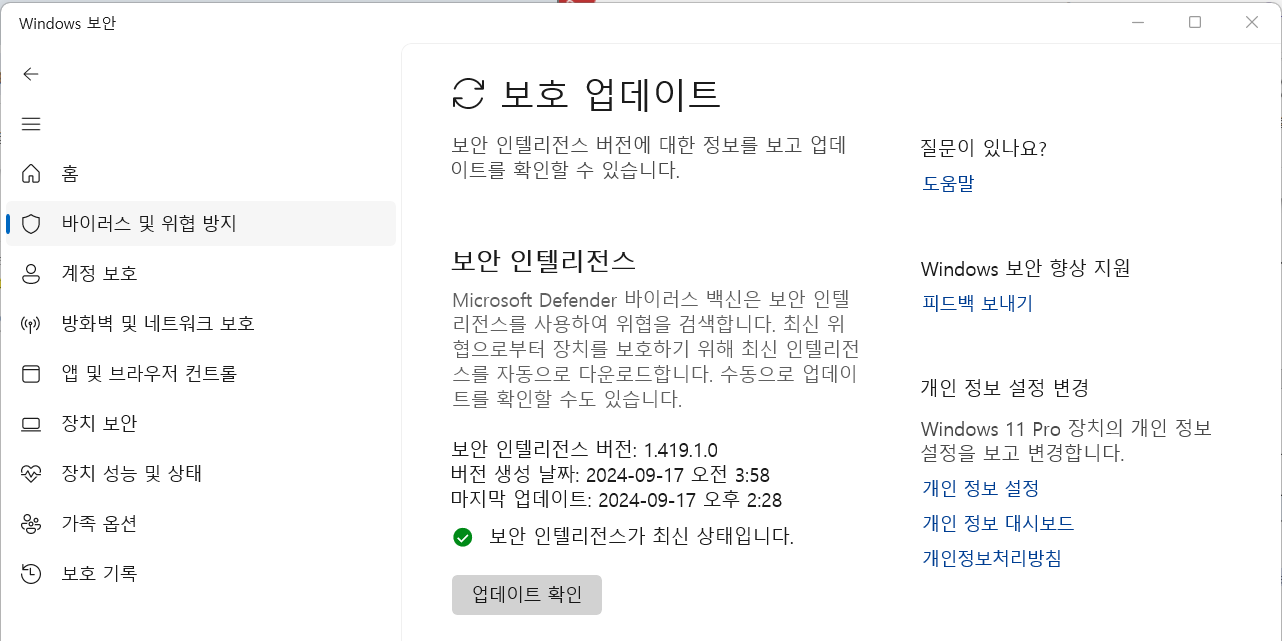Click the 개인 정보 설정 변경 heading
This screenshot has width=1282, height=641.
[1005, 388]
